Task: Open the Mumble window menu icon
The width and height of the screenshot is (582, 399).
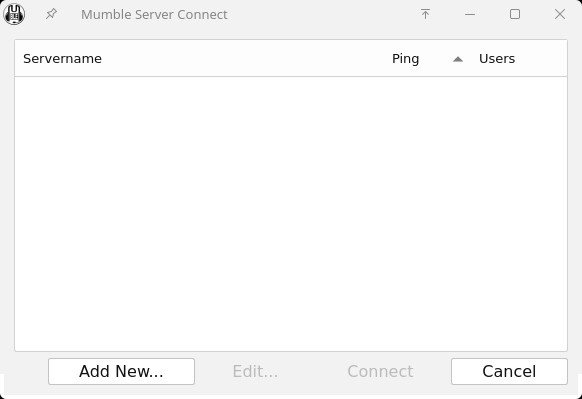Action: [x=14, y=14]
